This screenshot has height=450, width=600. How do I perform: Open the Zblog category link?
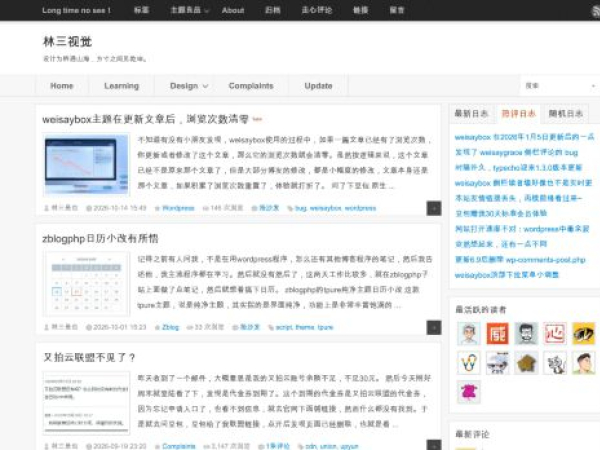(x=170, y=327)
